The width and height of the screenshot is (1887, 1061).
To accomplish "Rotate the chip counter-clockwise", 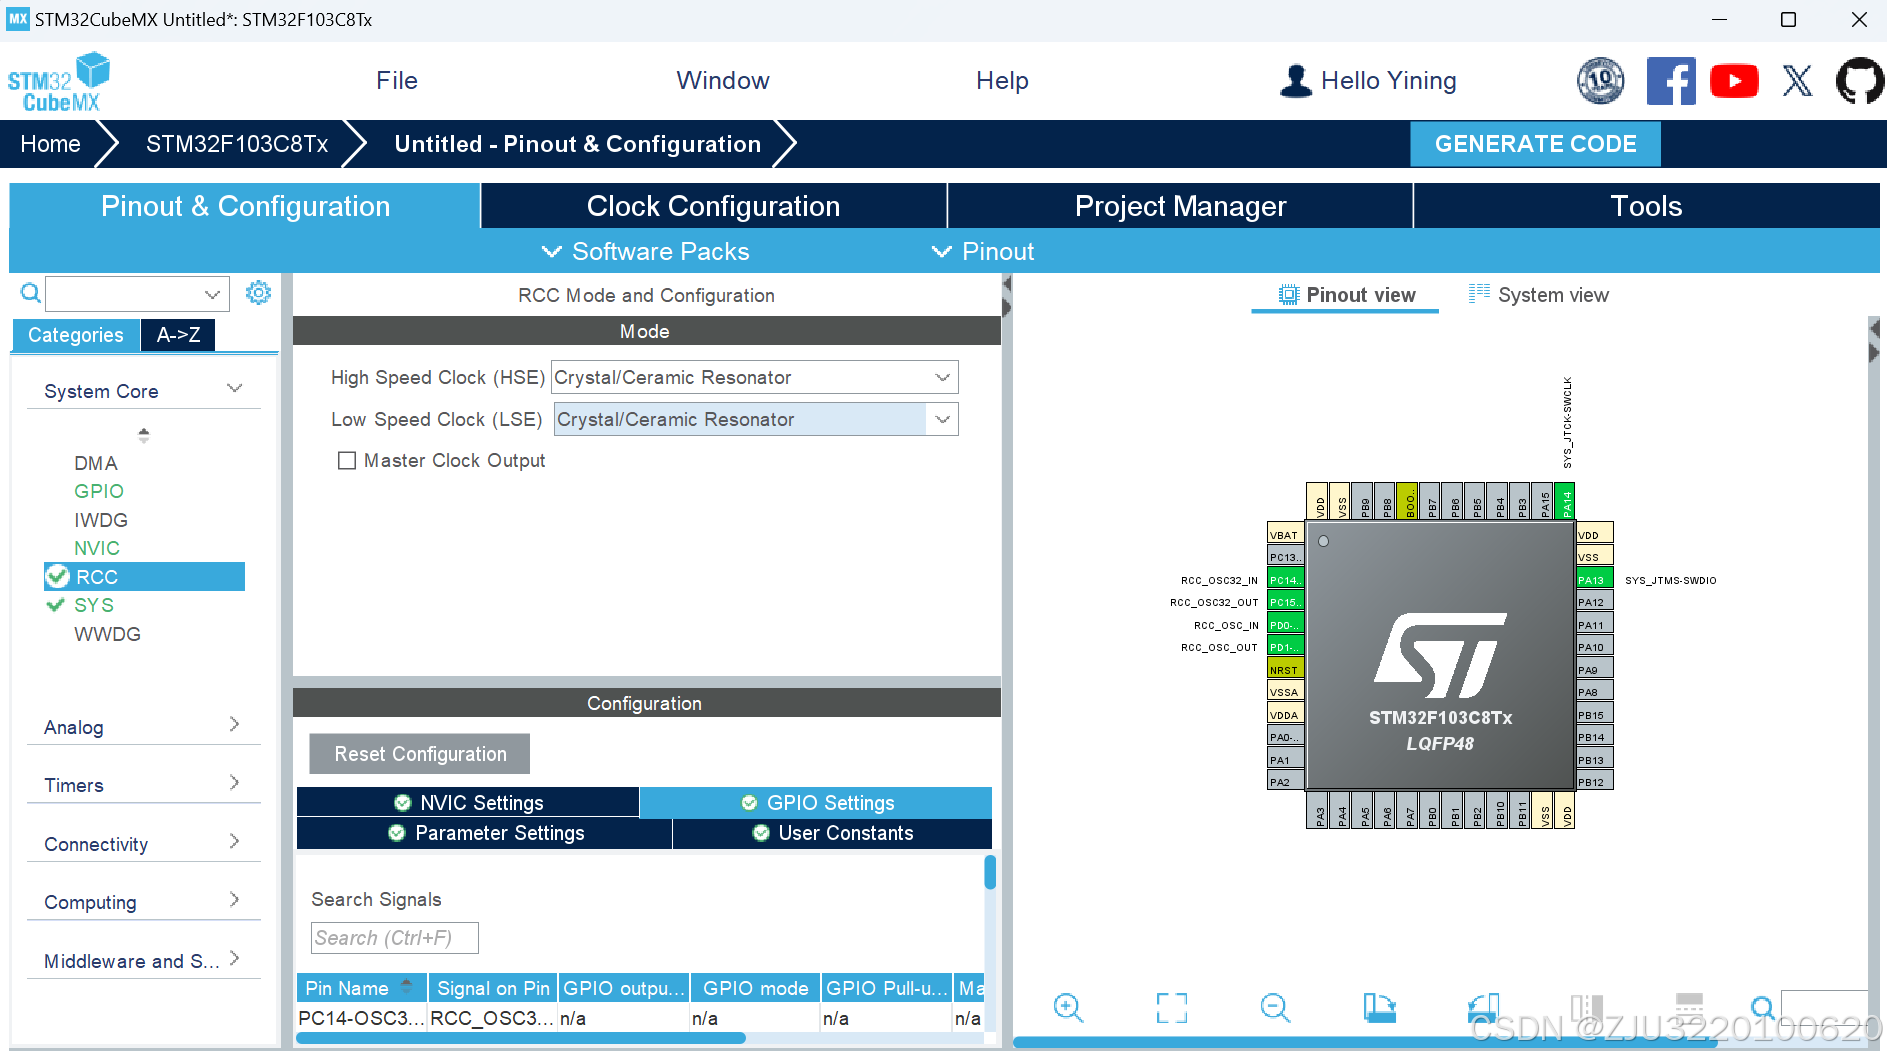I will pyautogui.click(x=1483, y=1007).
